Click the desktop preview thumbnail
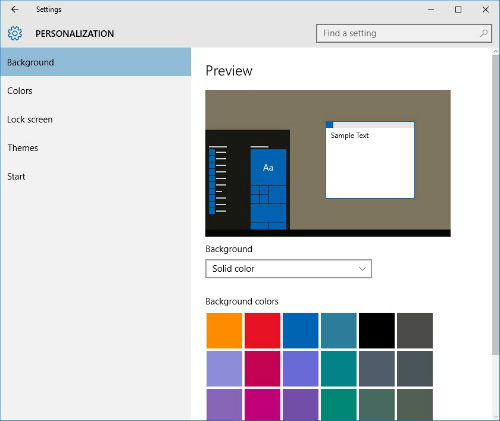 [328, 163]
